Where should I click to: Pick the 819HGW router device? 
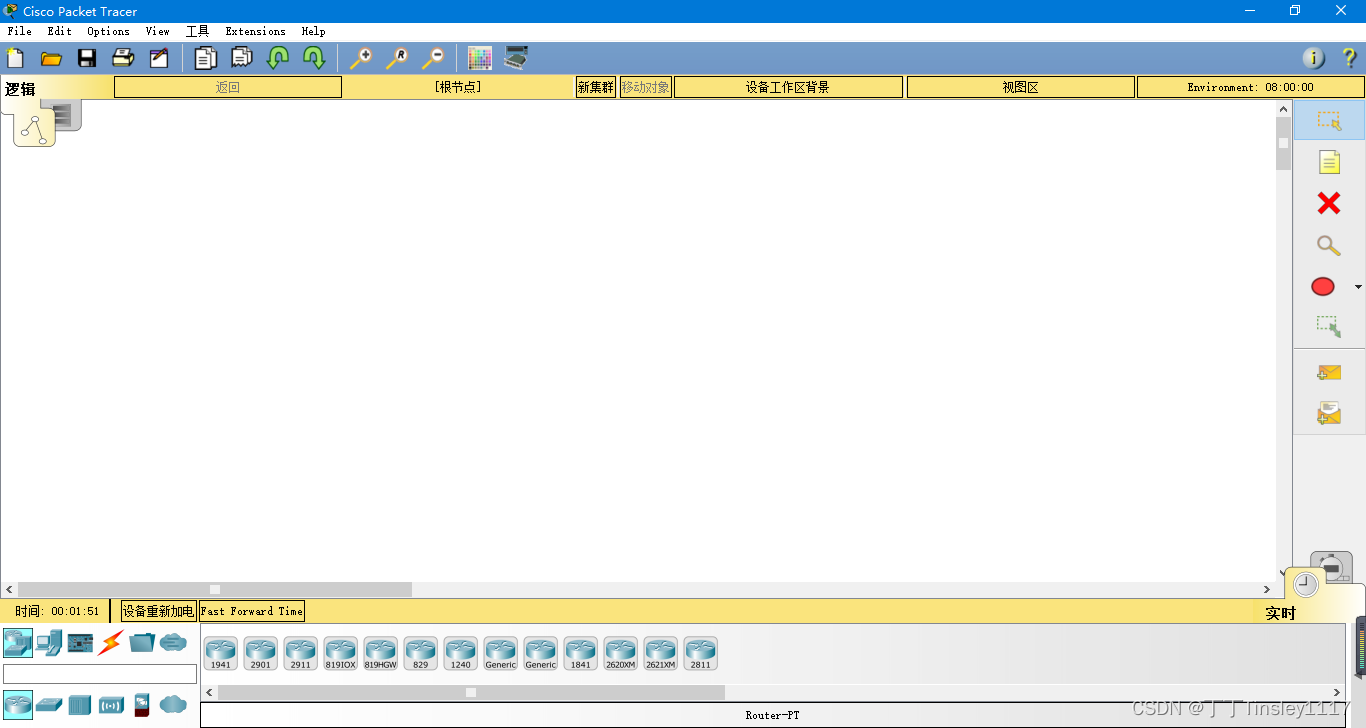coord(381,654)
